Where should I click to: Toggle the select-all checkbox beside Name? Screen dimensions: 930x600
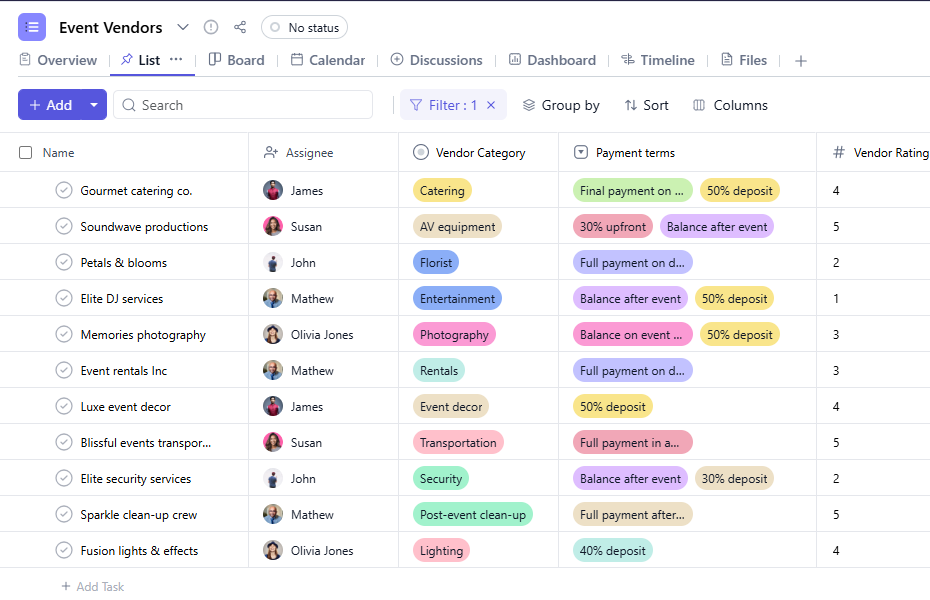[26, 152]
